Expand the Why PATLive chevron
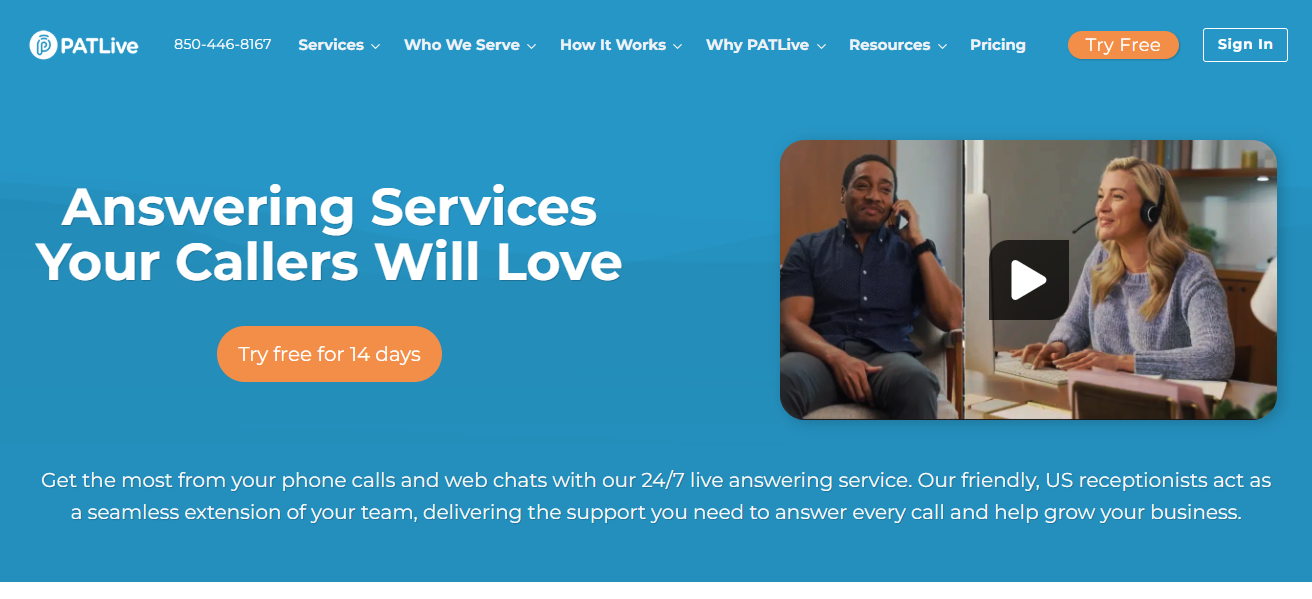The height and width of the screenshot is (599, 1312). coord(820,46)
